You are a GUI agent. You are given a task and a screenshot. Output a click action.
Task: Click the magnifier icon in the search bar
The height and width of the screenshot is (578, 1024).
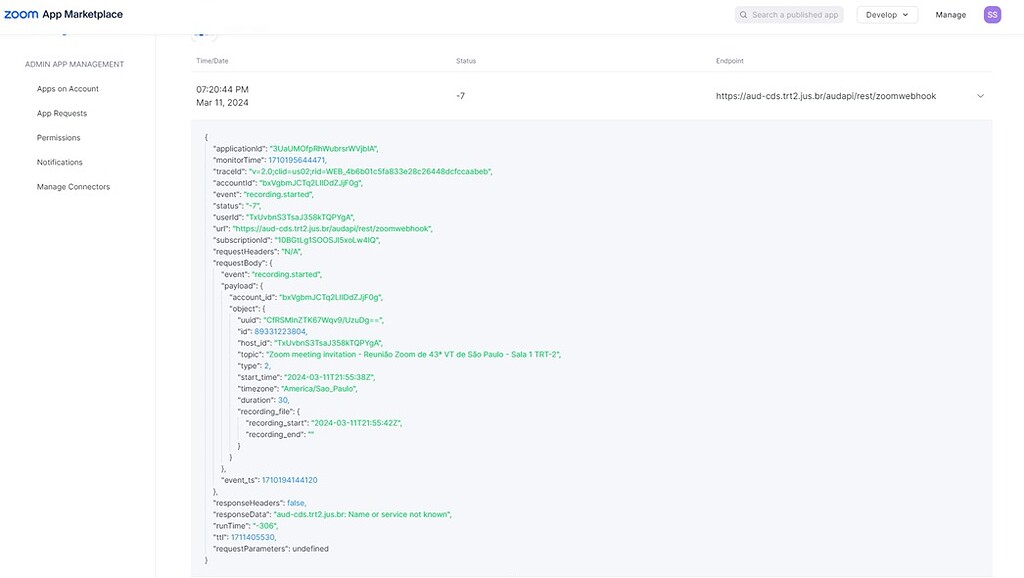click(742, 14)
